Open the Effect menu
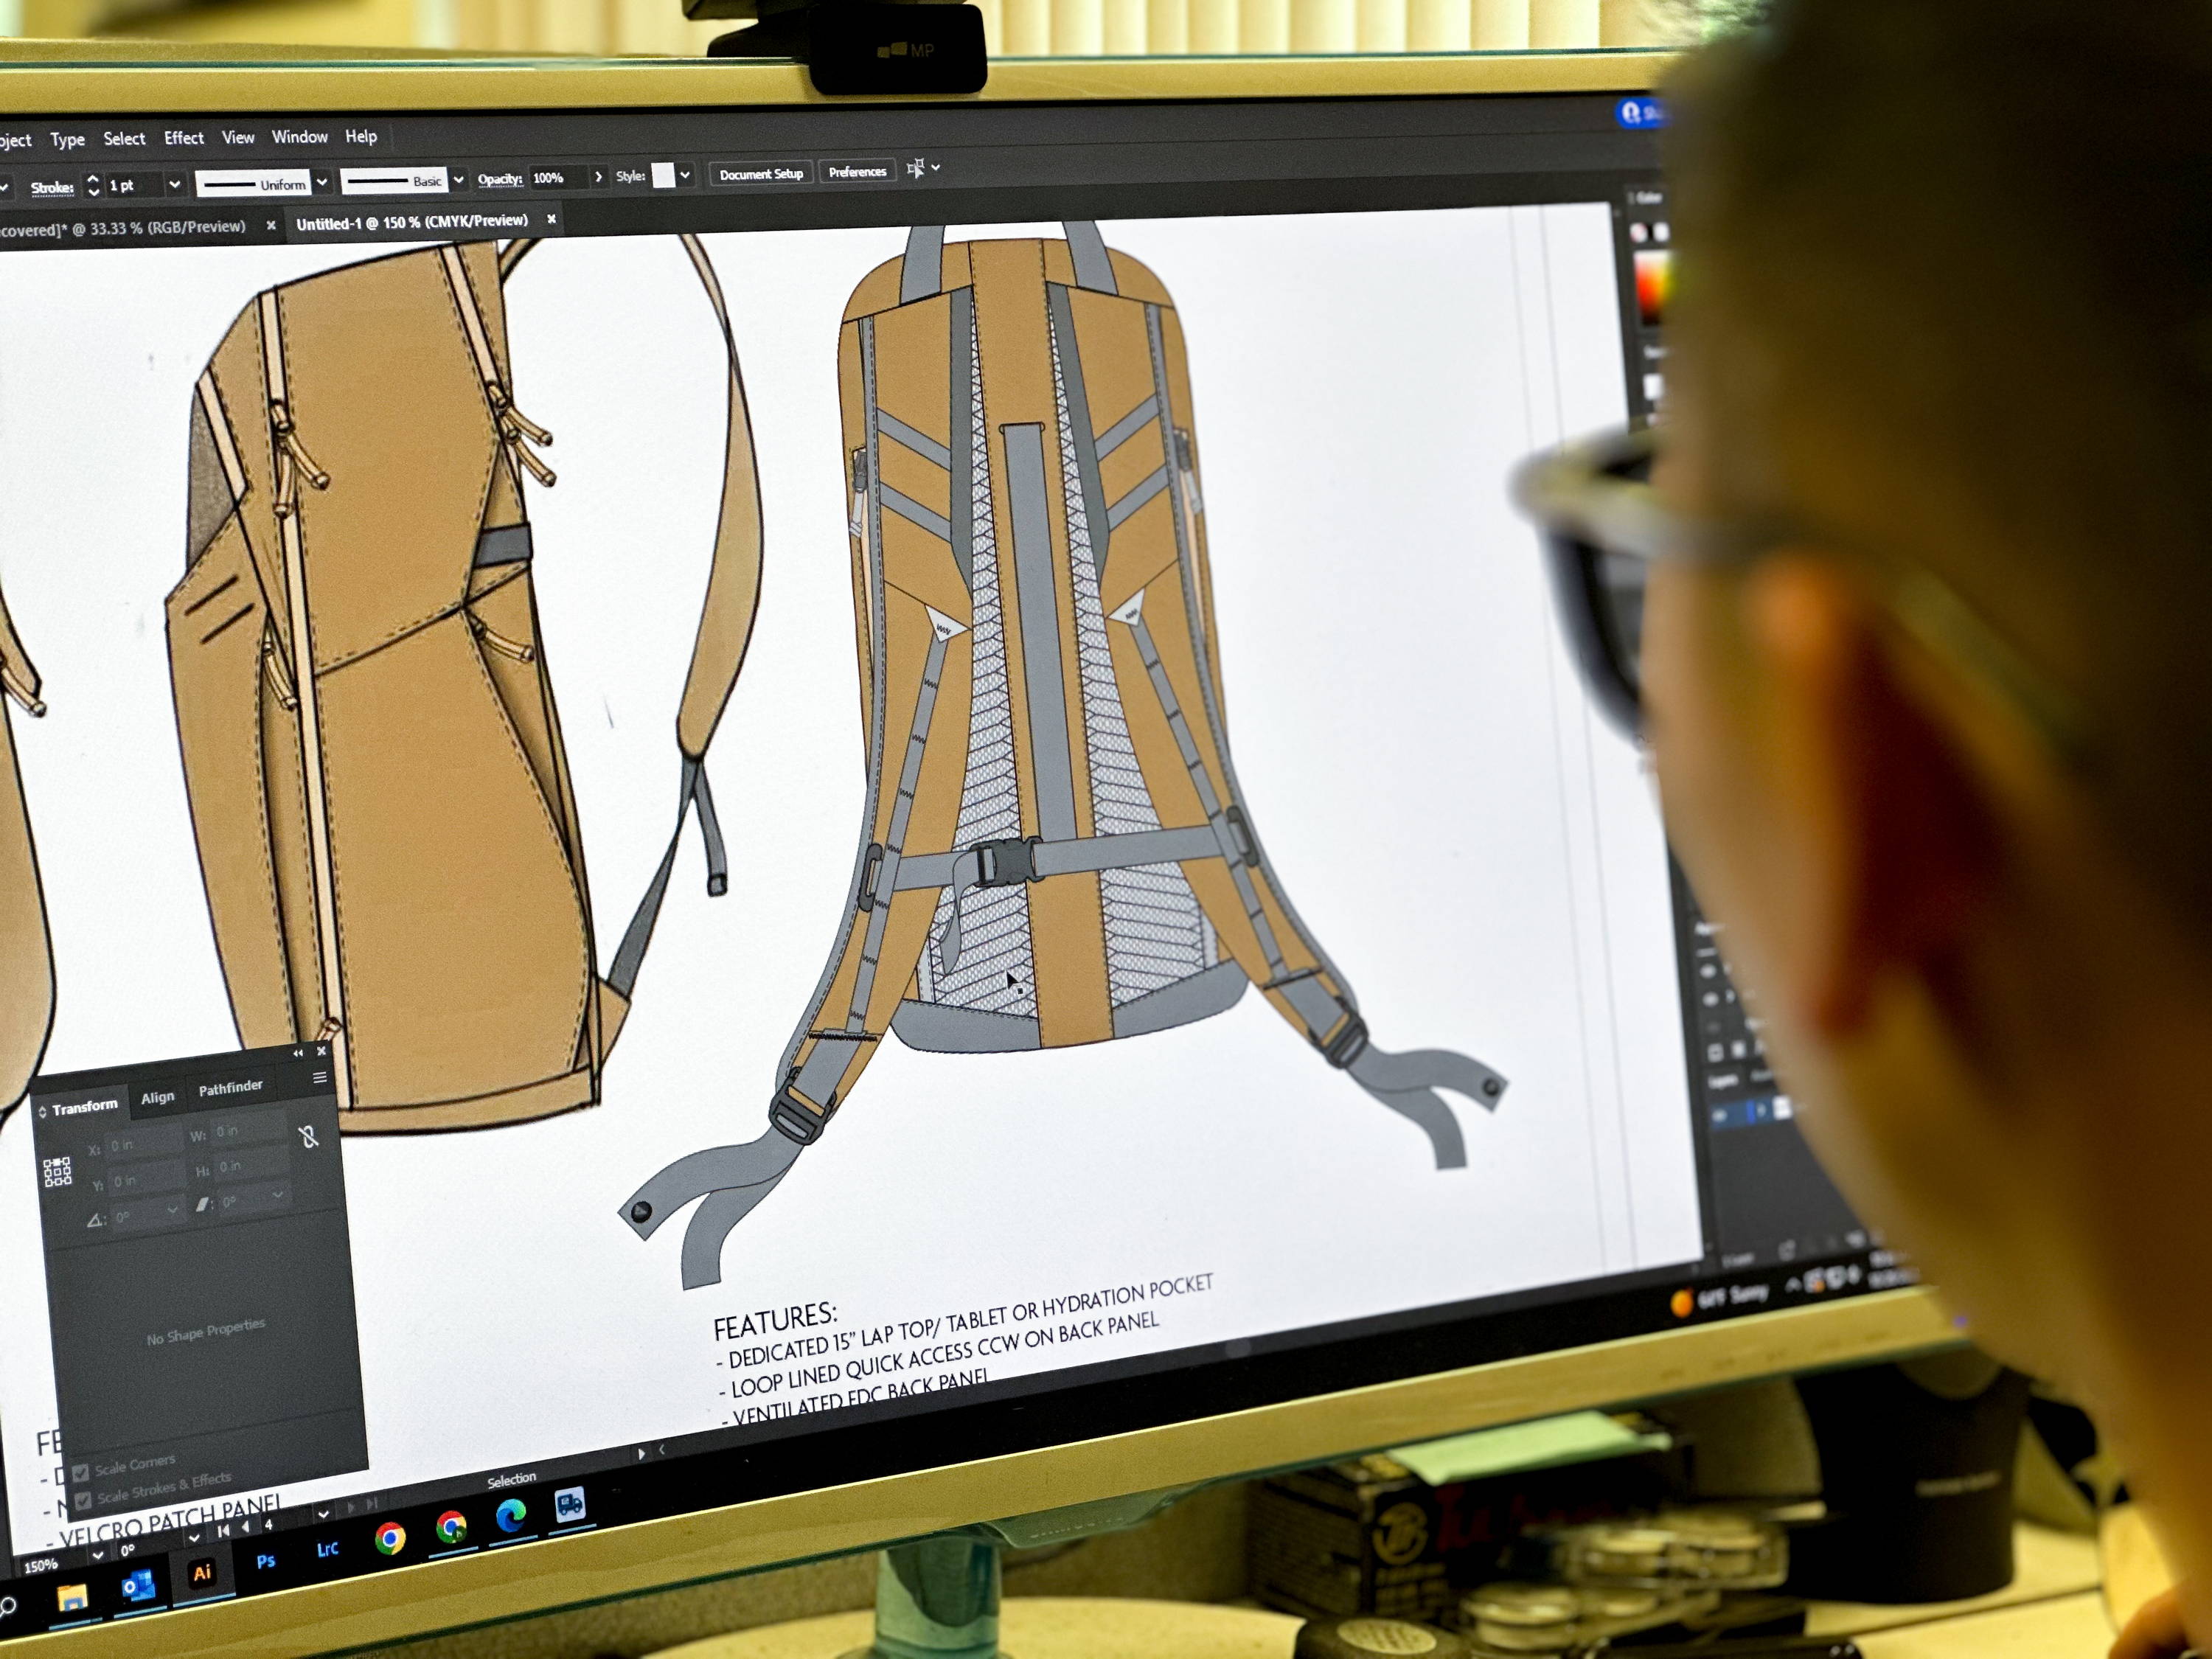 pos(183,137)
